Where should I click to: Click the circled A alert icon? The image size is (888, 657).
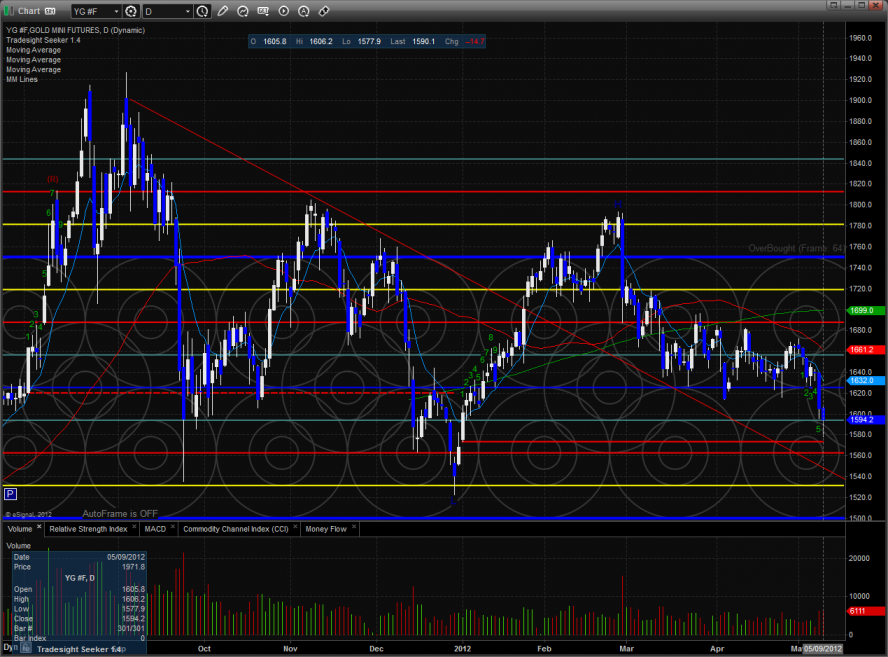304,11
